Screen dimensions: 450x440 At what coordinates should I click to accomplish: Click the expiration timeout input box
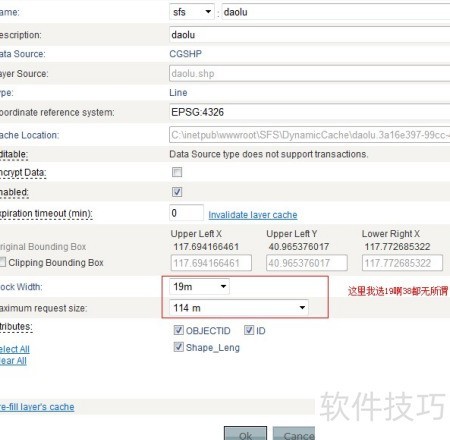coord(186,213)
